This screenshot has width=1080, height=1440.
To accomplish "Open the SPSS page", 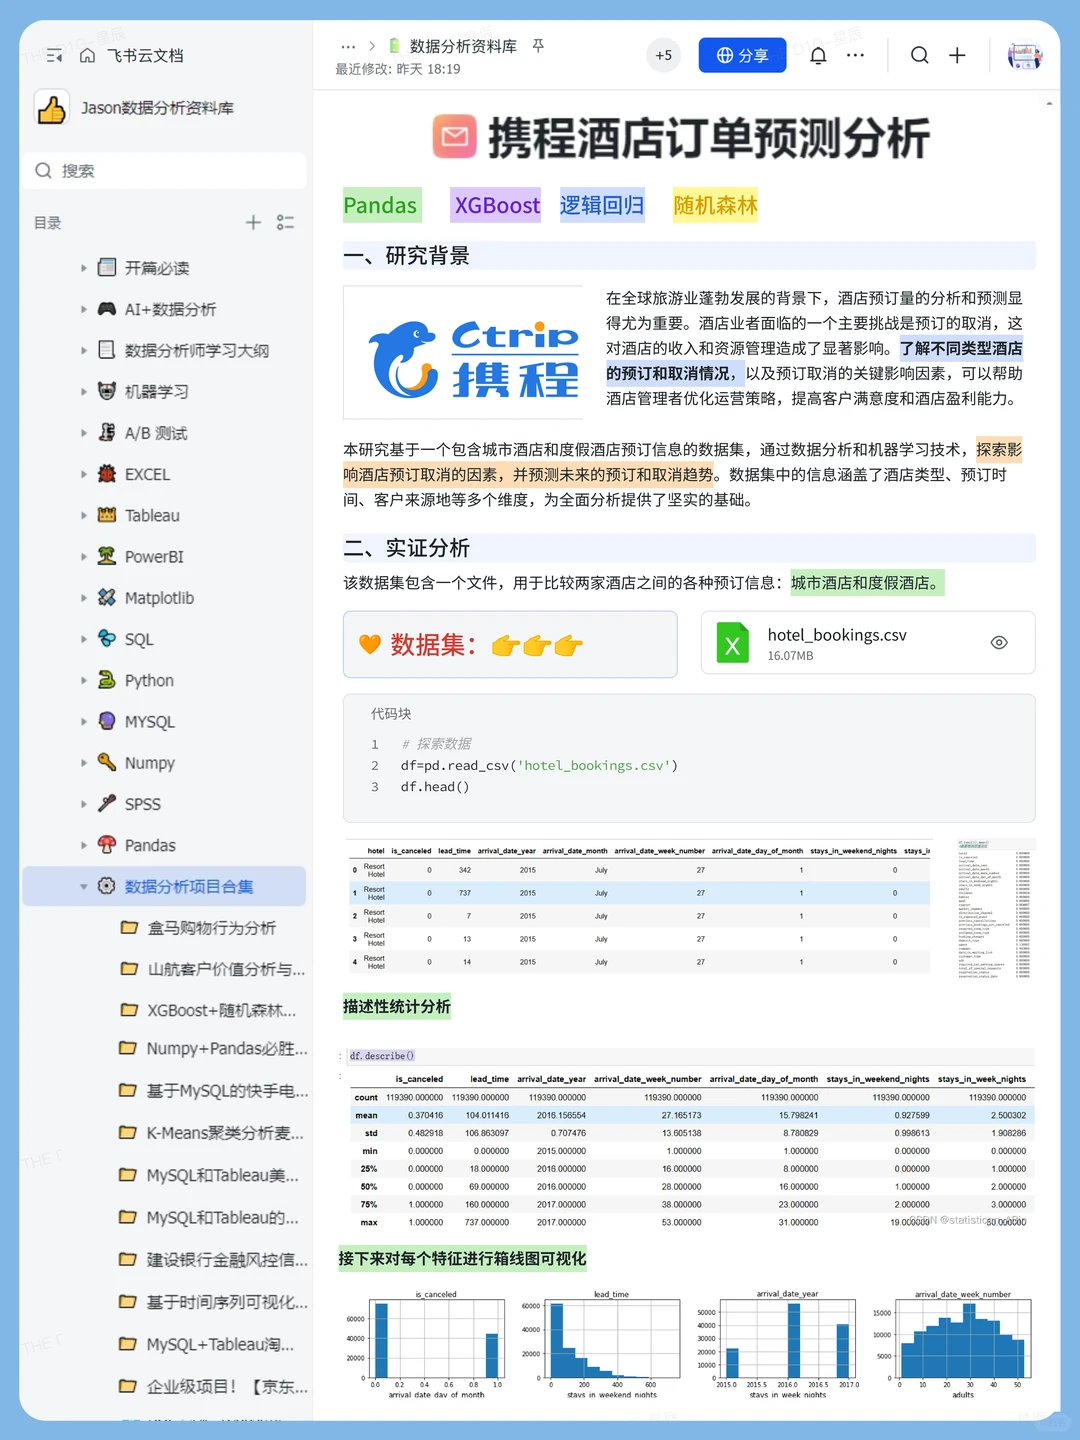I will tap(143, 804).
